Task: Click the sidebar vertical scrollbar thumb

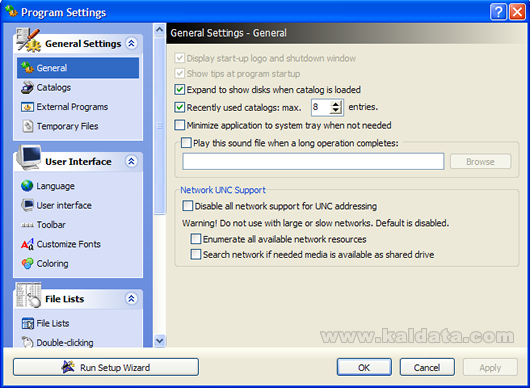Action: [160, 126]
